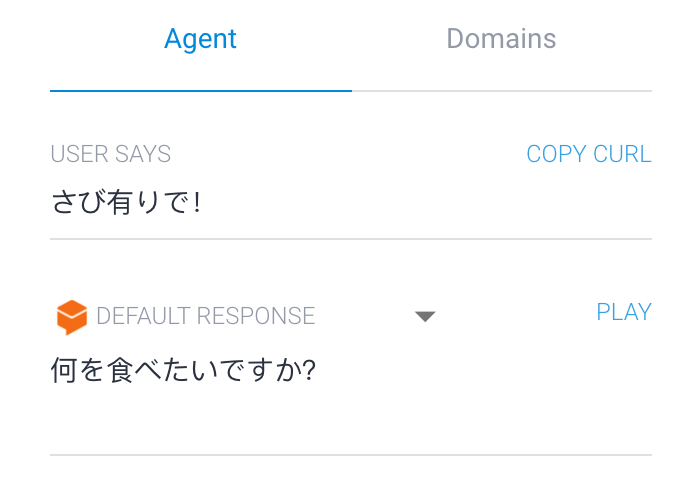Viewport: 688px width, 484px height.
Task: Click the kanji 何 starting the response
Action: click(64, 370)
